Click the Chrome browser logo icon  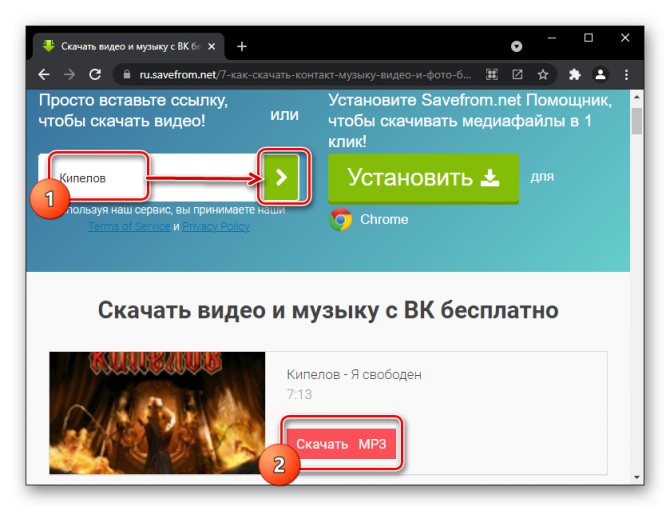341,220
